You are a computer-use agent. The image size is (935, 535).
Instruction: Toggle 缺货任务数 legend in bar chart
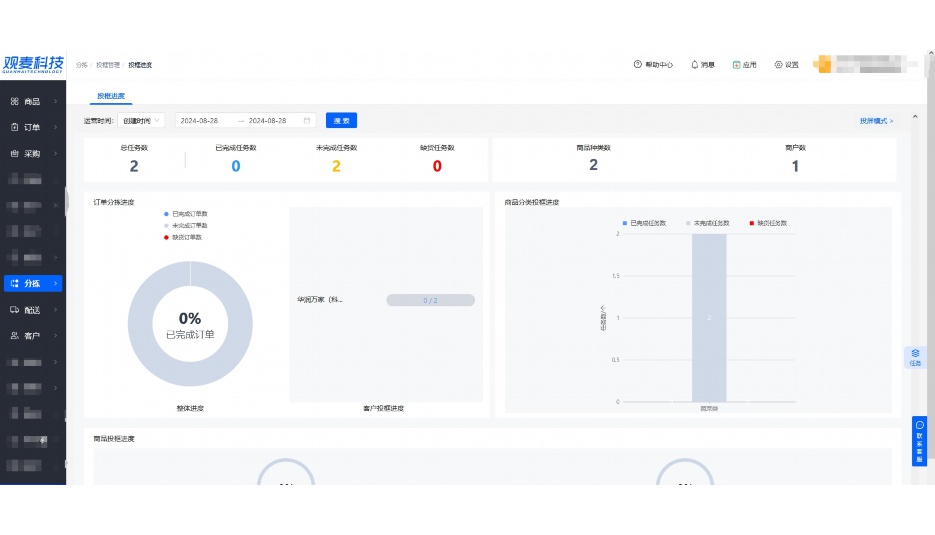click(768, 223)
